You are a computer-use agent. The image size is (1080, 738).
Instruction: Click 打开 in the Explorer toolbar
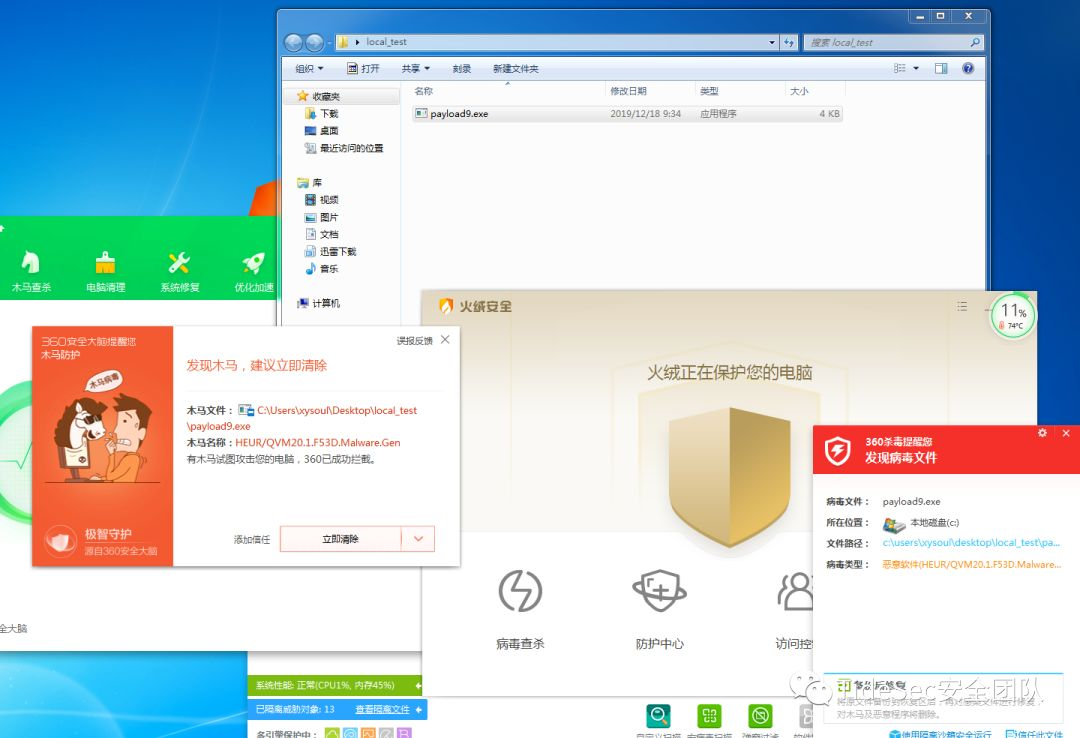pos(363,68)
